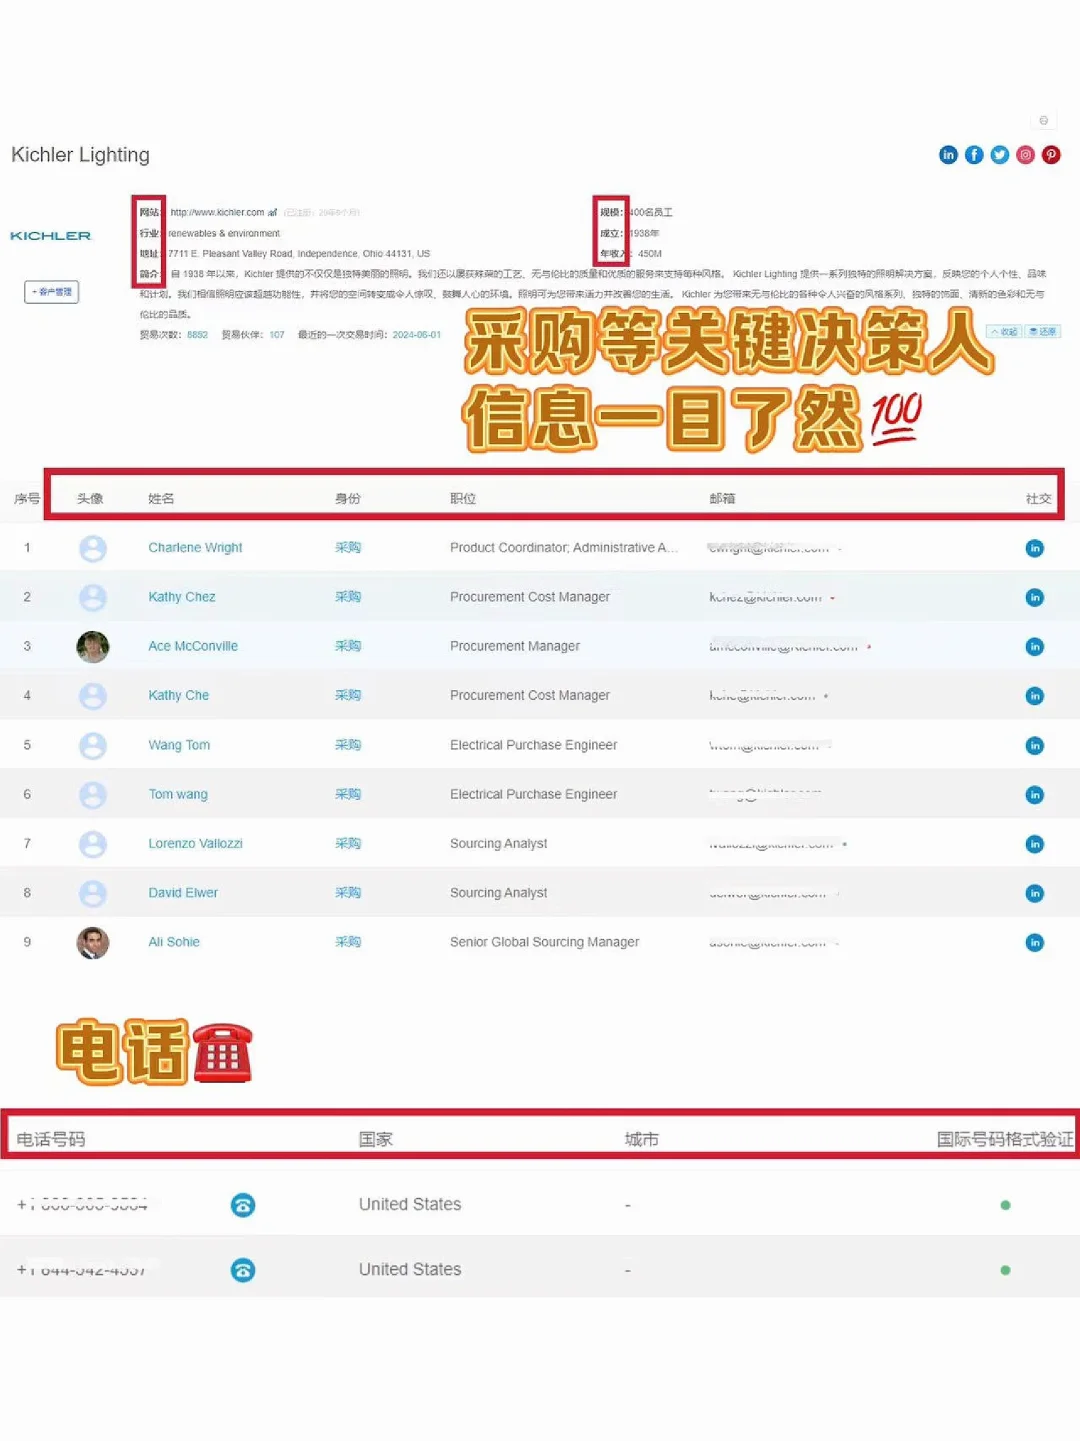Collapse the company info with 收起
Screen dimensions: 1080x1441
pos(1003,331)
